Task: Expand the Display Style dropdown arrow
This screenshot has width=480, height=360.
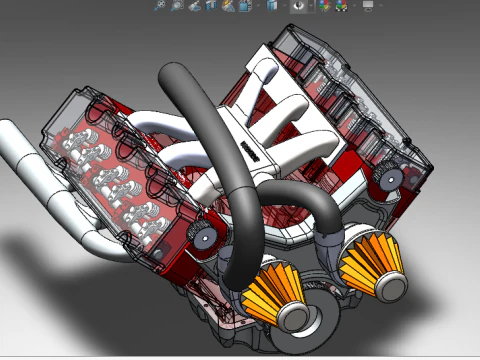Action: tap(284, 5)
